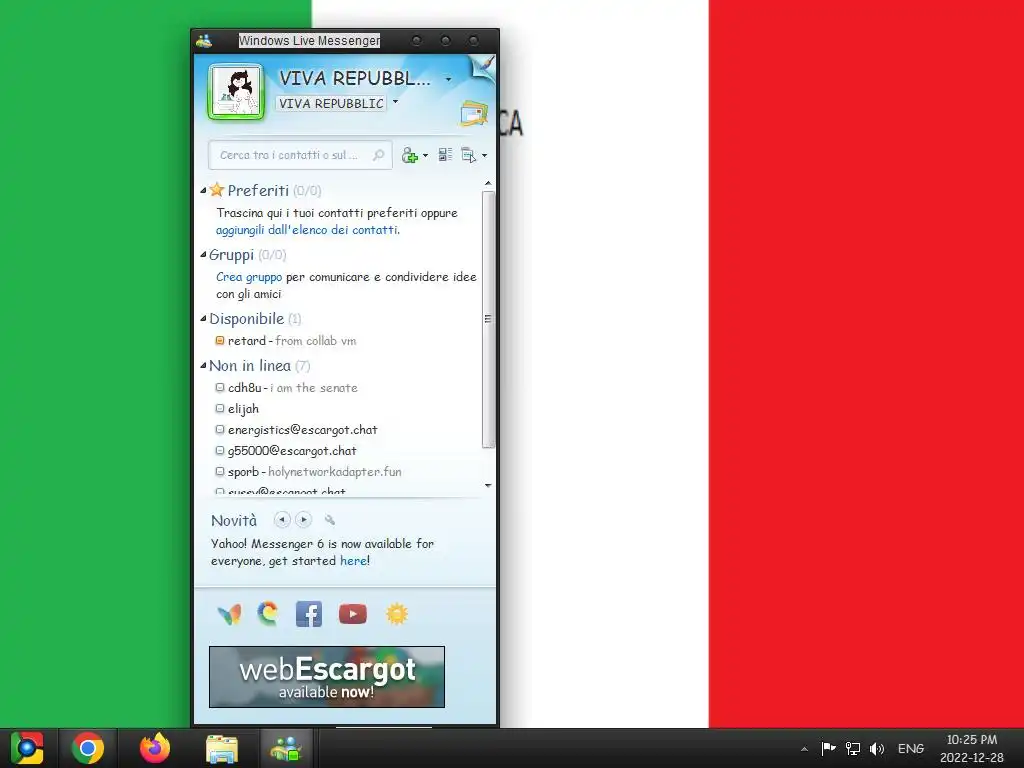The width and height of the screenshot is (1024, 768).
Task: Show the next Novità item
Action: 303,520
